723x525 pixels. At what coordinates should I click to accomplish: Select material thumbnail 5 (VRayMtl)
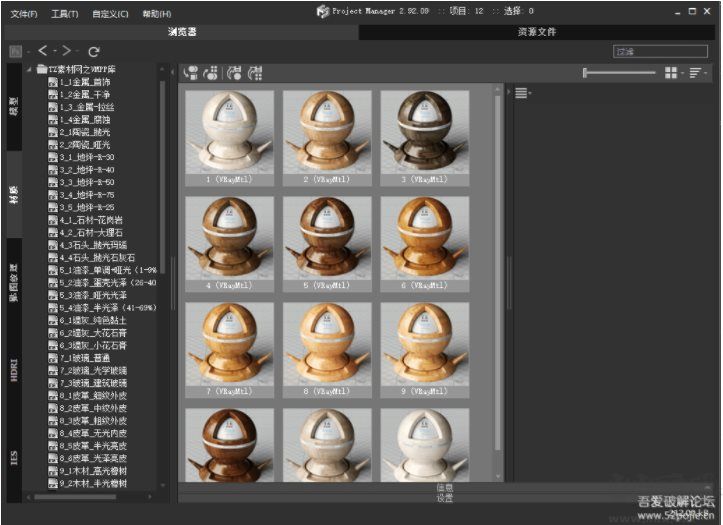coord(328,240)
